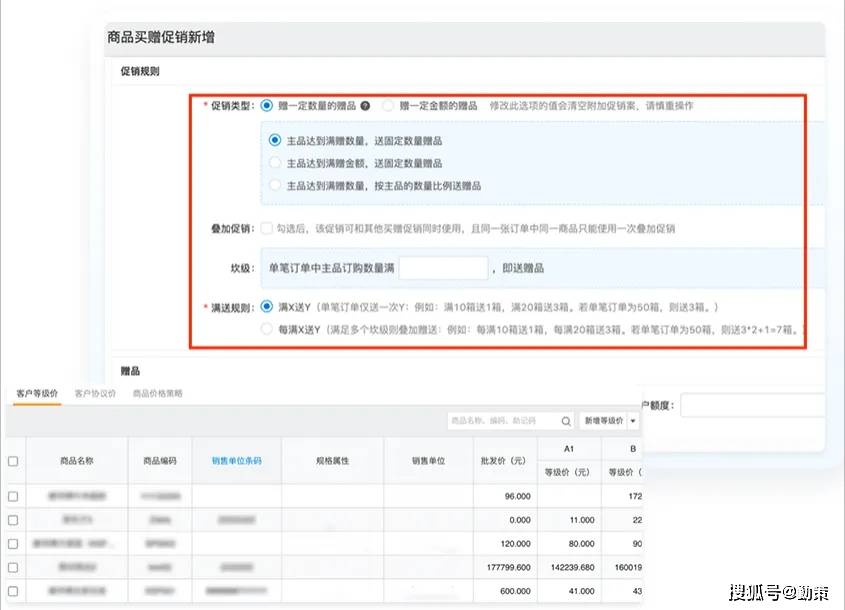Image resolution: width=845 pixels, height=610 pixels.
Task: Click the search magnifier icon
Action: tap(566, 421)
